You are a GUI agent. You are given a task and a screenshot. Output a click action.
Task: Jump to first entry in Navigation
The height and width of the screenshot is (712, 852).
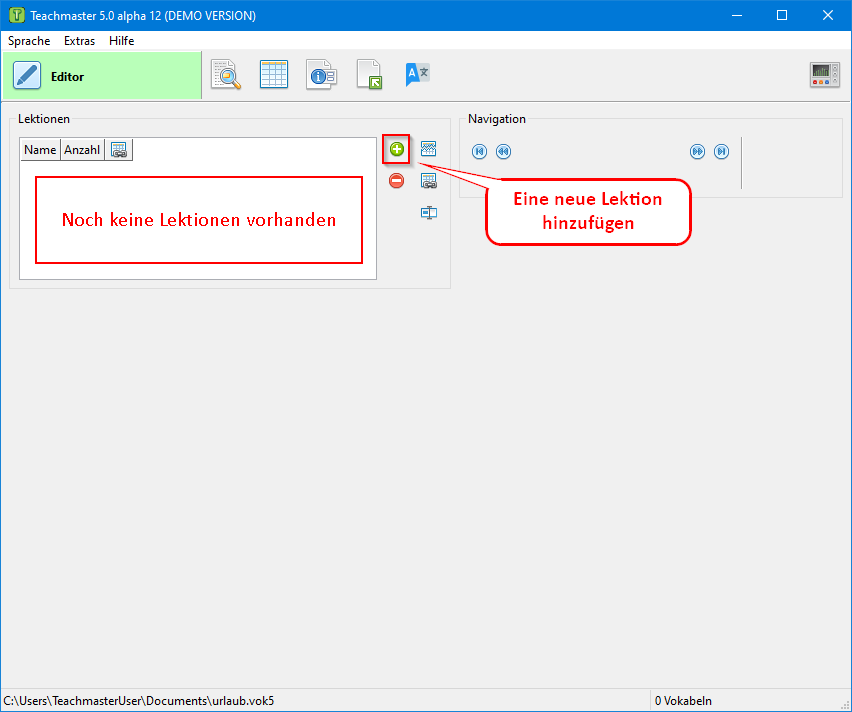(479, 152)
